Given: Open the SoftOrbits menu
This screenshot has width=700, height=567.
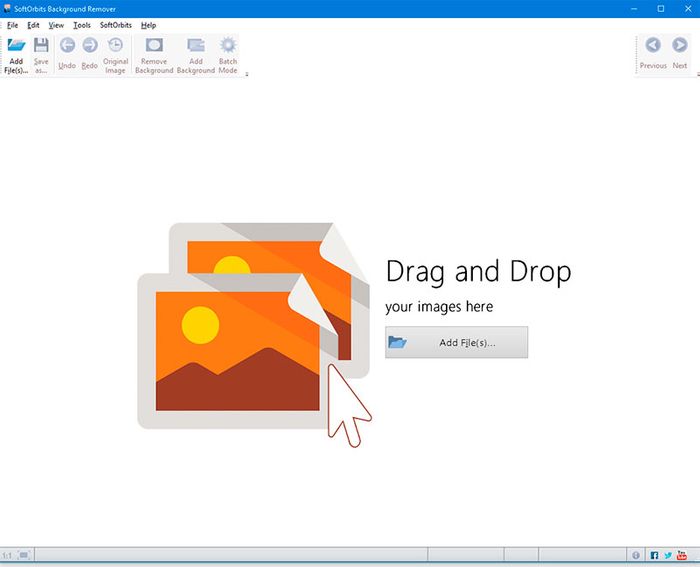Looking at the screenshot, I should click(115, 24).
